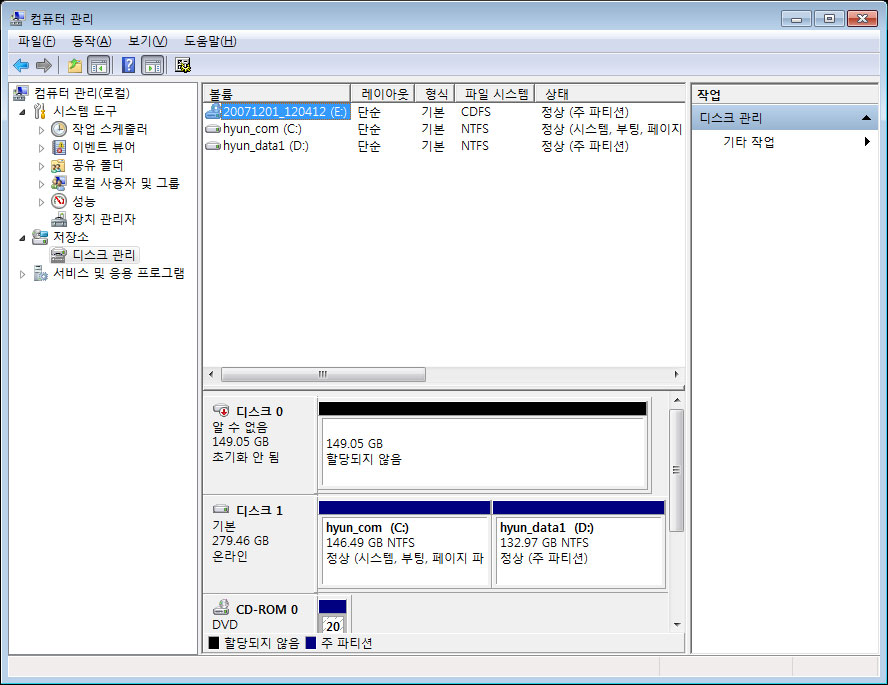The image size is (888, 685).
Task: Click the hyun_data1 (D:) drive icon
Action: [213, 146]
